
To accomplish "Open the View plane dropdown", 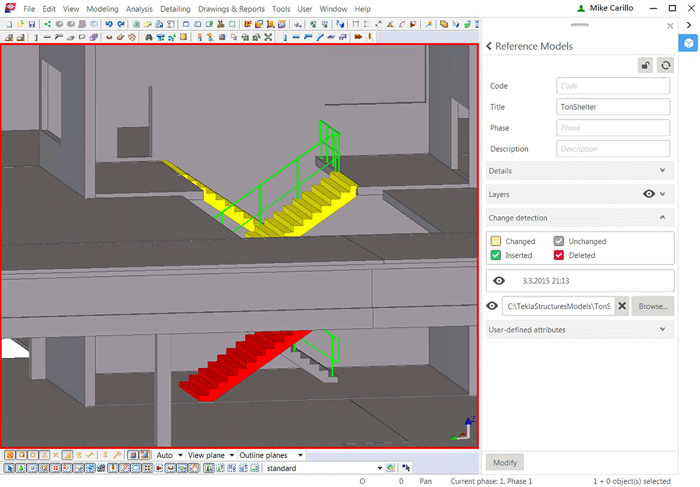I will pos(211,455).
